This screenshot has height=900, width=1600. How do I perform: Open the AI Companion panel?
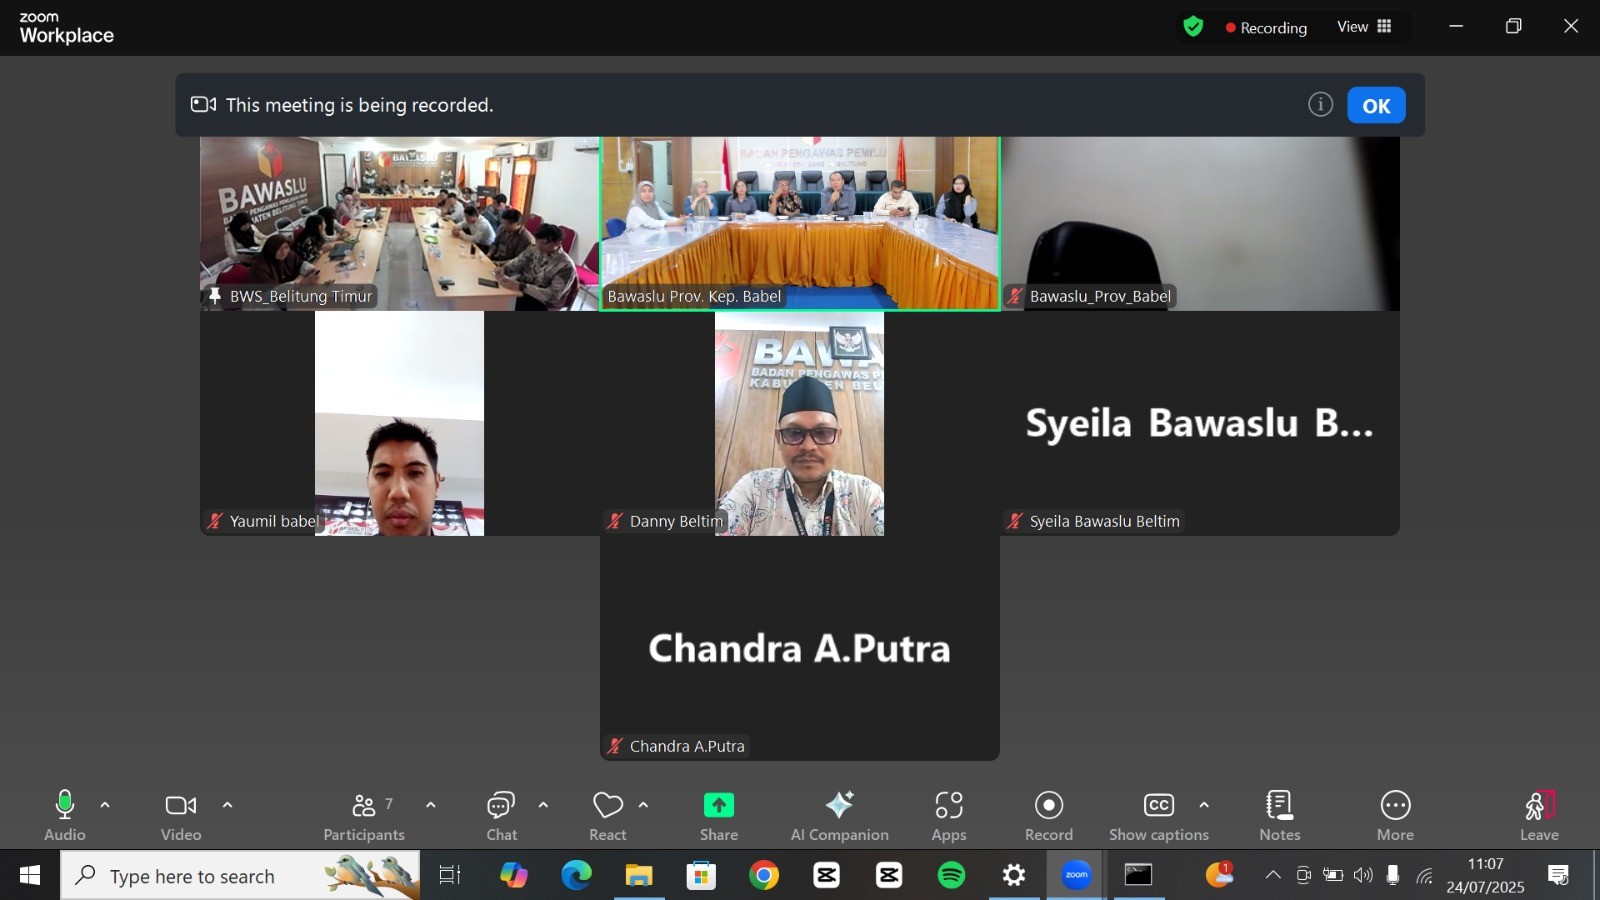[839, 815]
